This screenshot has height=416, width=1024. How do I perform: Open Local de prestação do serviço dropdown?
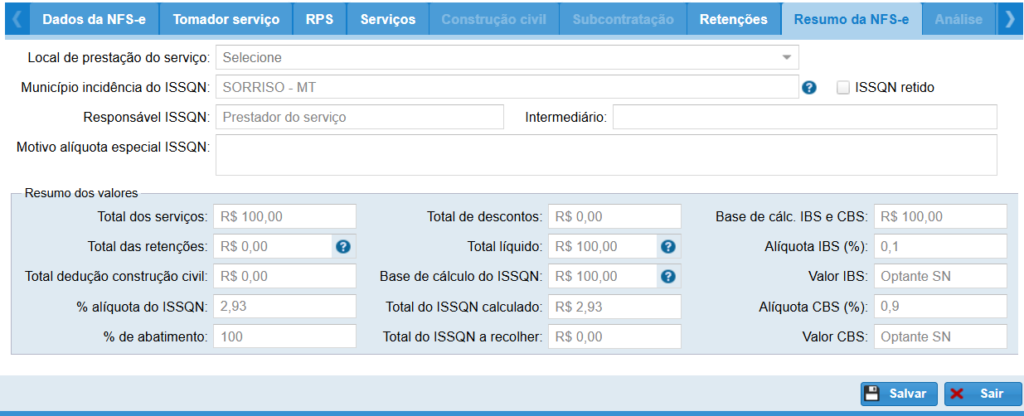507,58
